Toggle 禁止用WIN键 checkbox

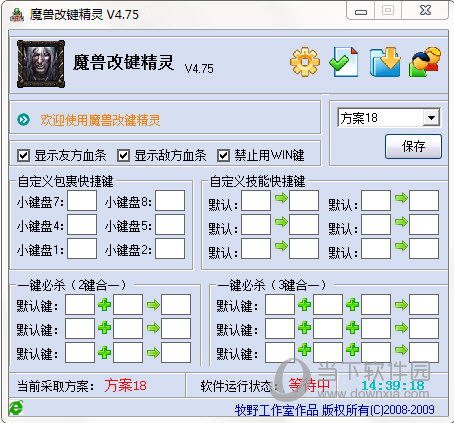click(224, 155)
